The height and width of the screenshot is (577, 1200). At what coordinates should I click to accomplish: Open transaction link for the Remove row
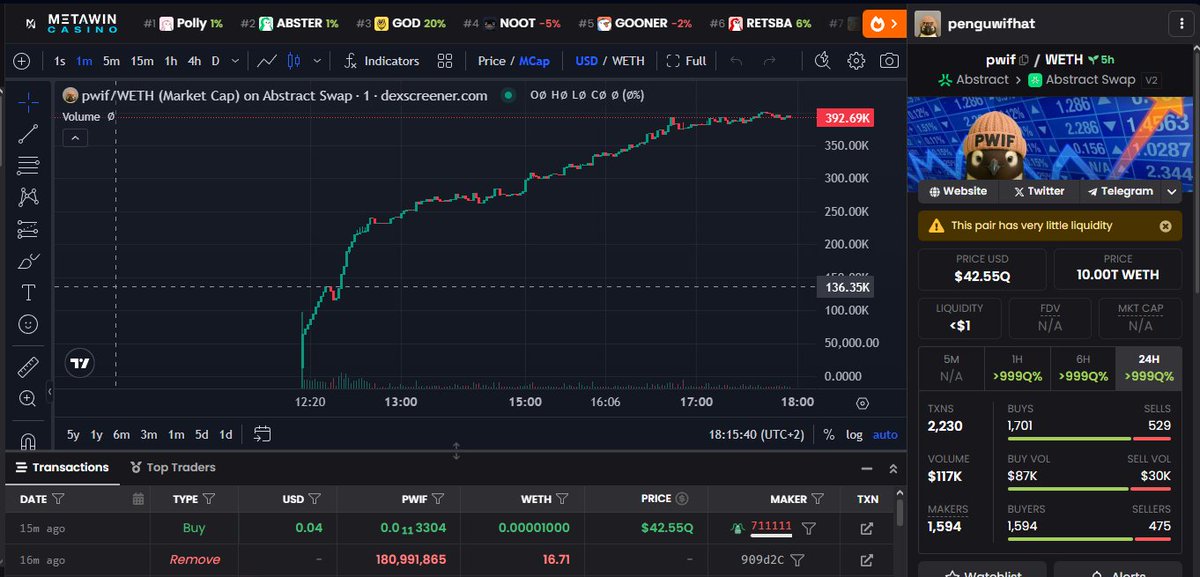click(867, 560)
